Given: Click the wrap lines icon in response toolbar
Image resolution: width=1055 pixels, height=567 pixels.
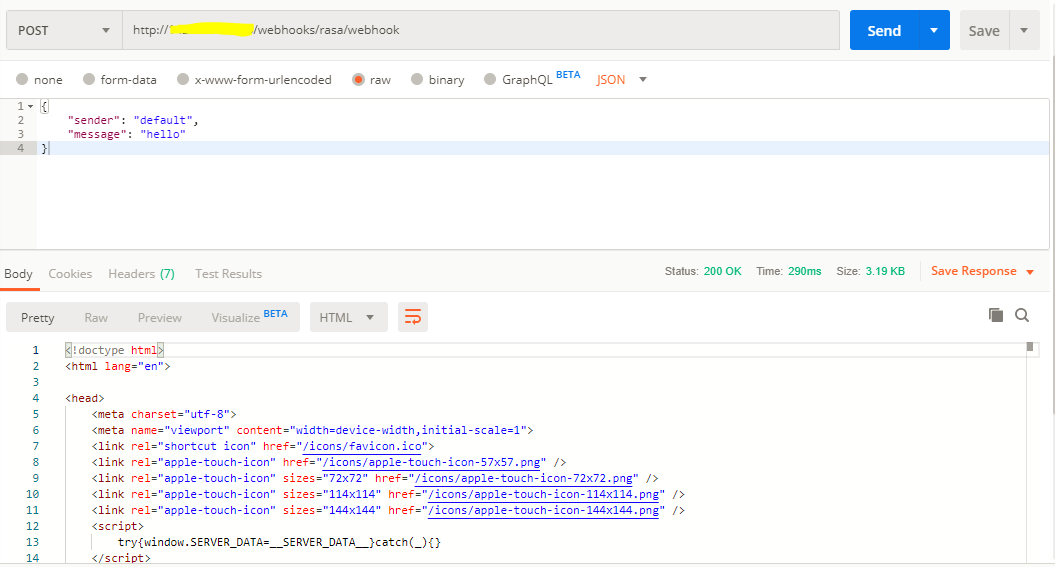Looking at the screenshot, I should tap(412, 317).
